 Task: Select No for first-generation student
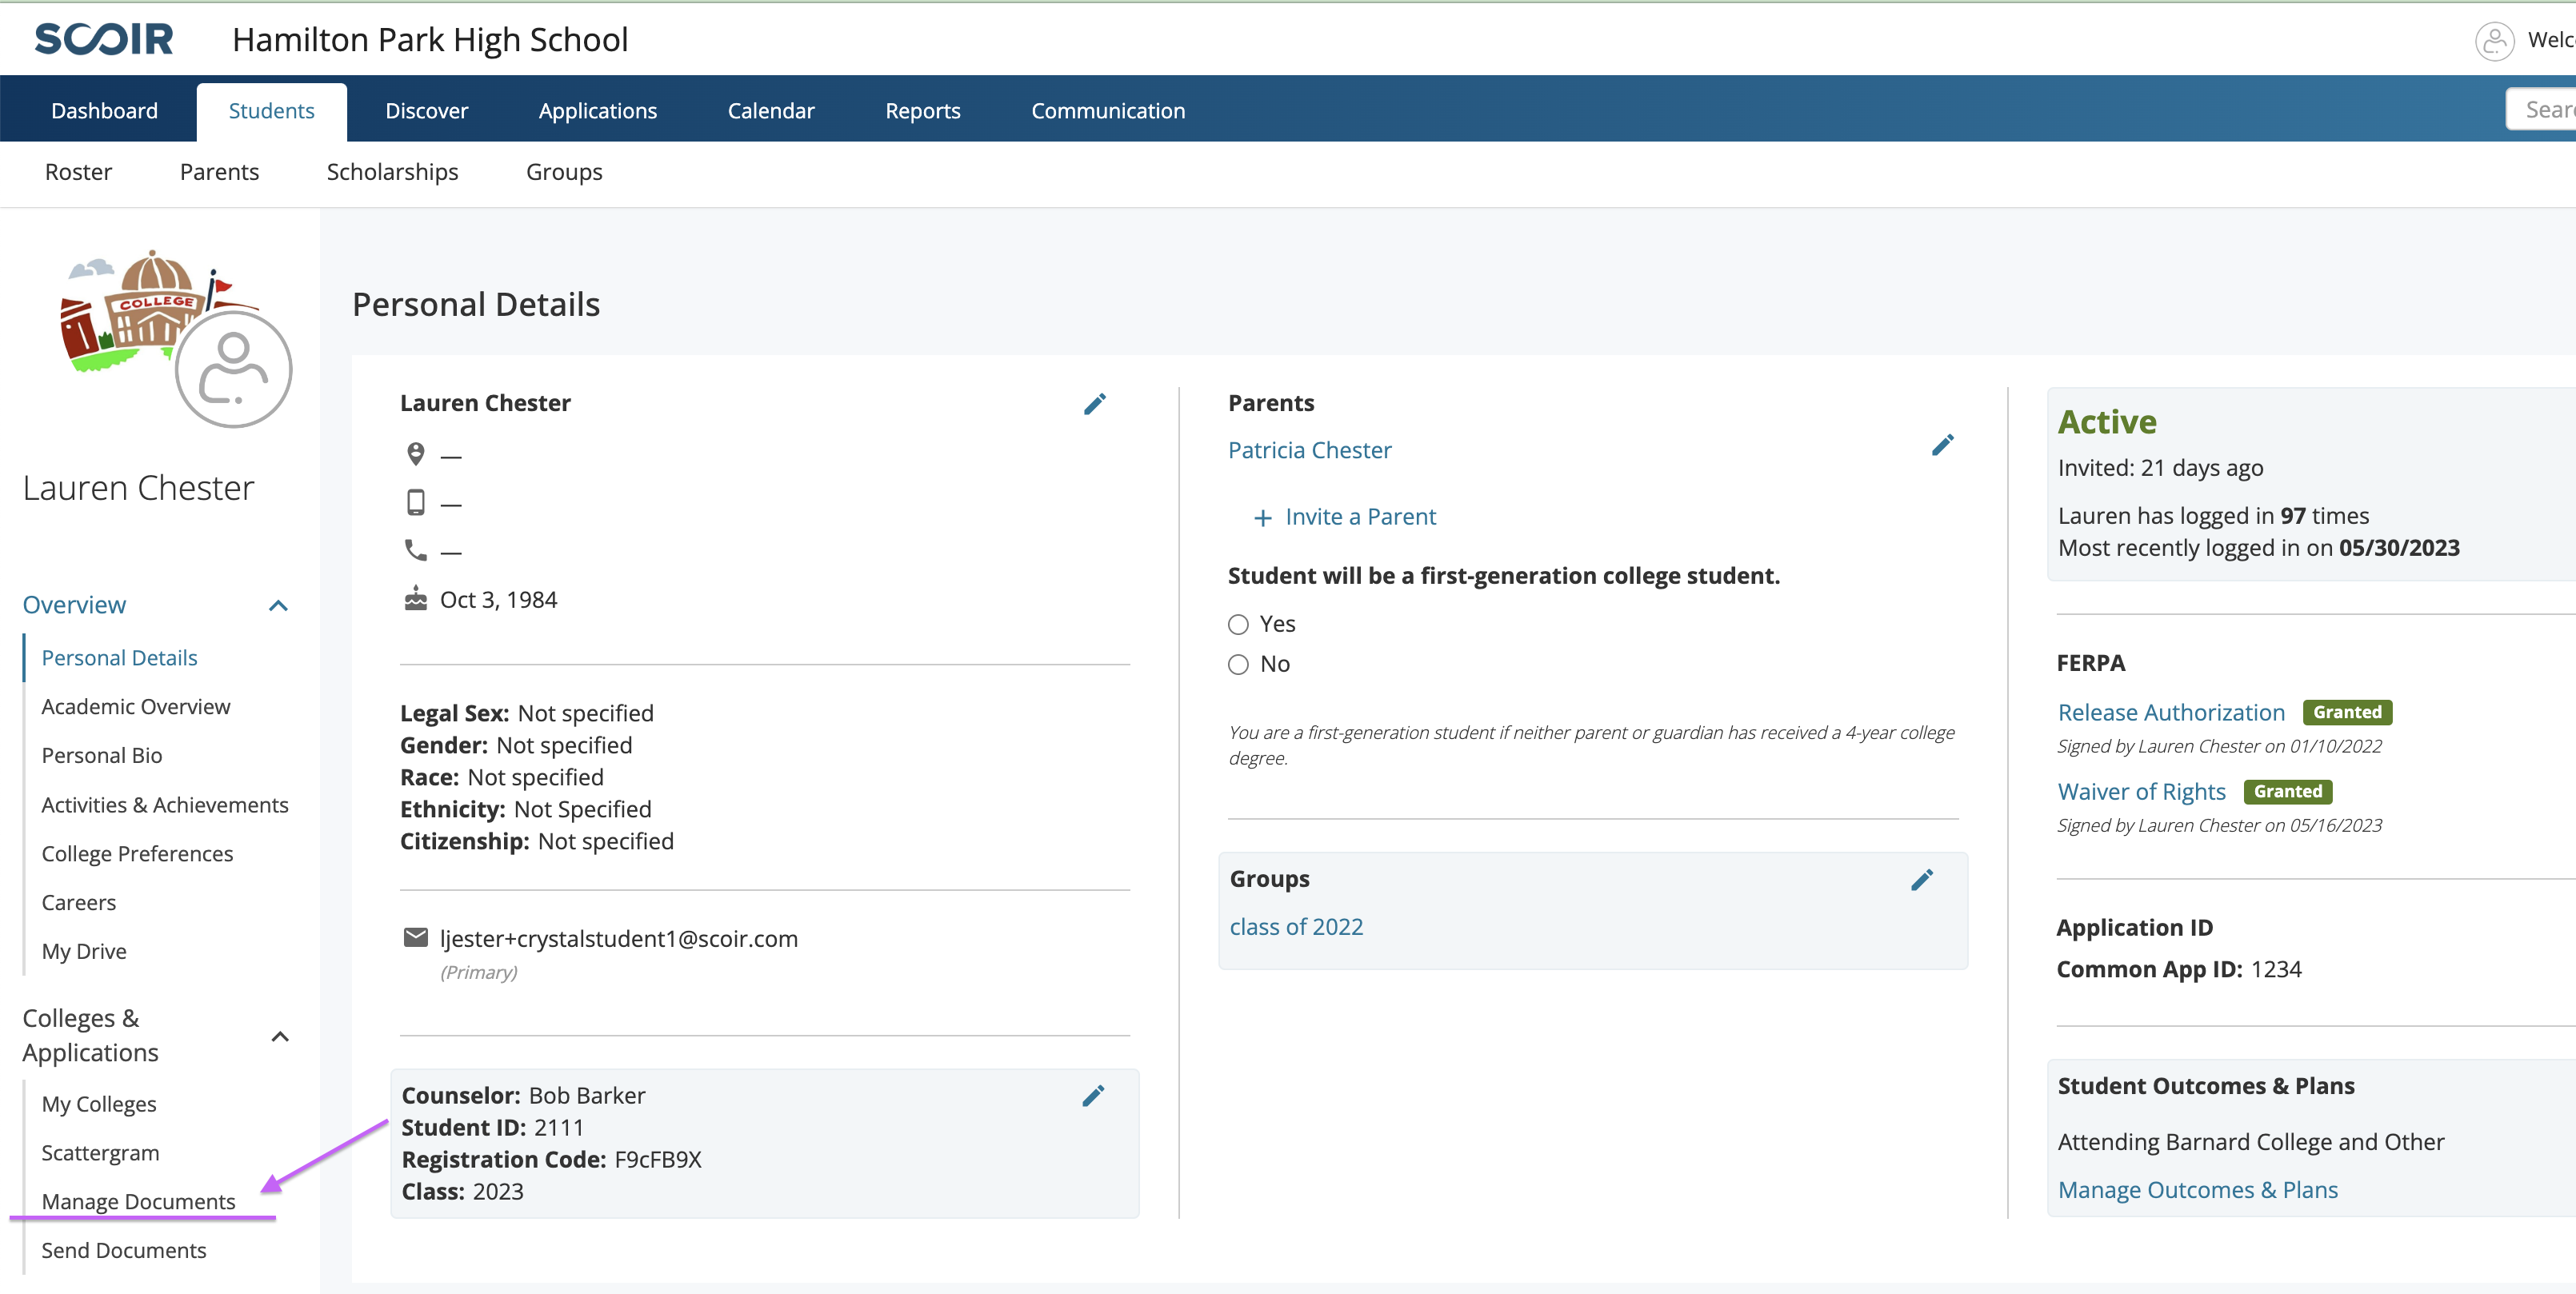(1238, 665)
